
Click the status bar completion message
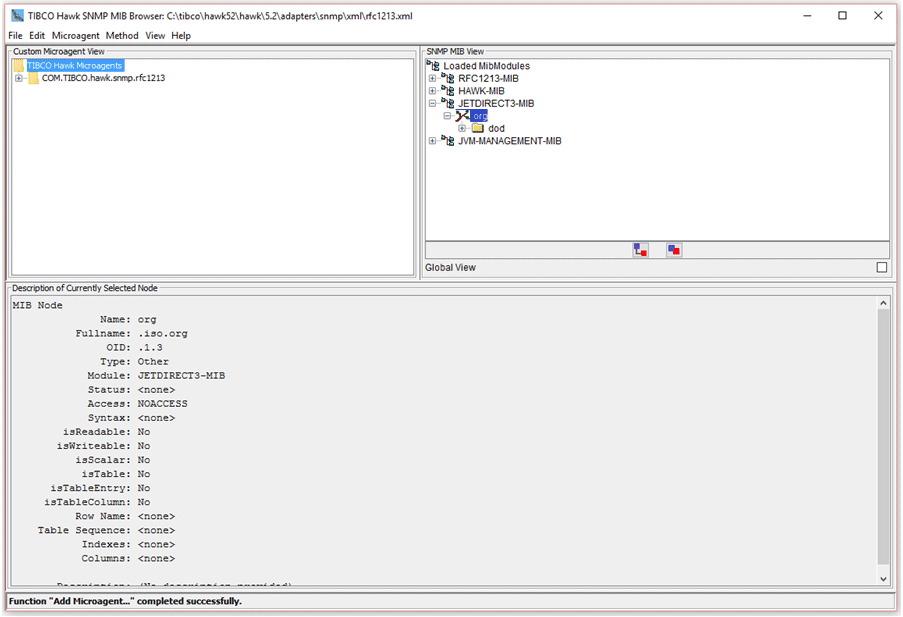pyautogui.click(x=126, y=601)
